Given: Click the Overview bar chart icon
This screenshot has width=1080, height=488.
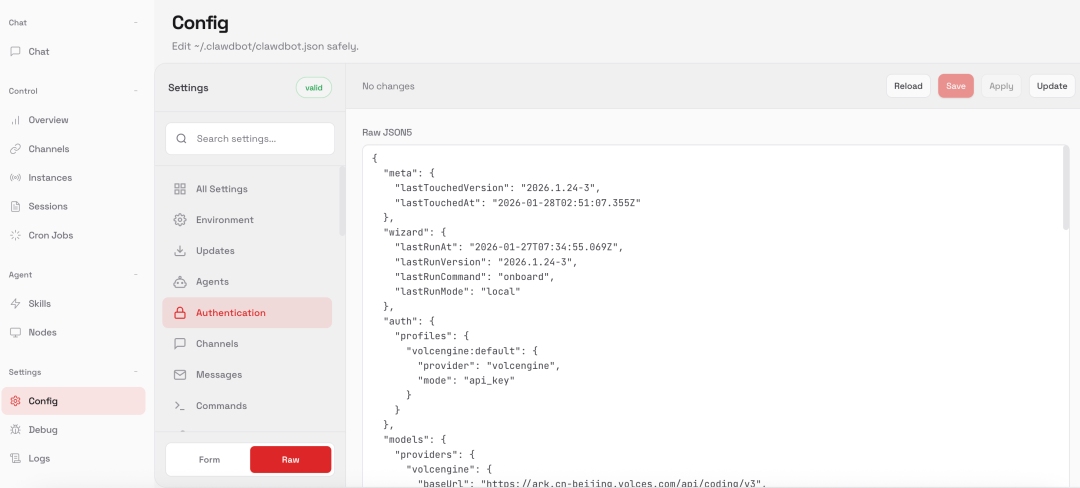Looking at the screenshot, I should tap(15, 120).
